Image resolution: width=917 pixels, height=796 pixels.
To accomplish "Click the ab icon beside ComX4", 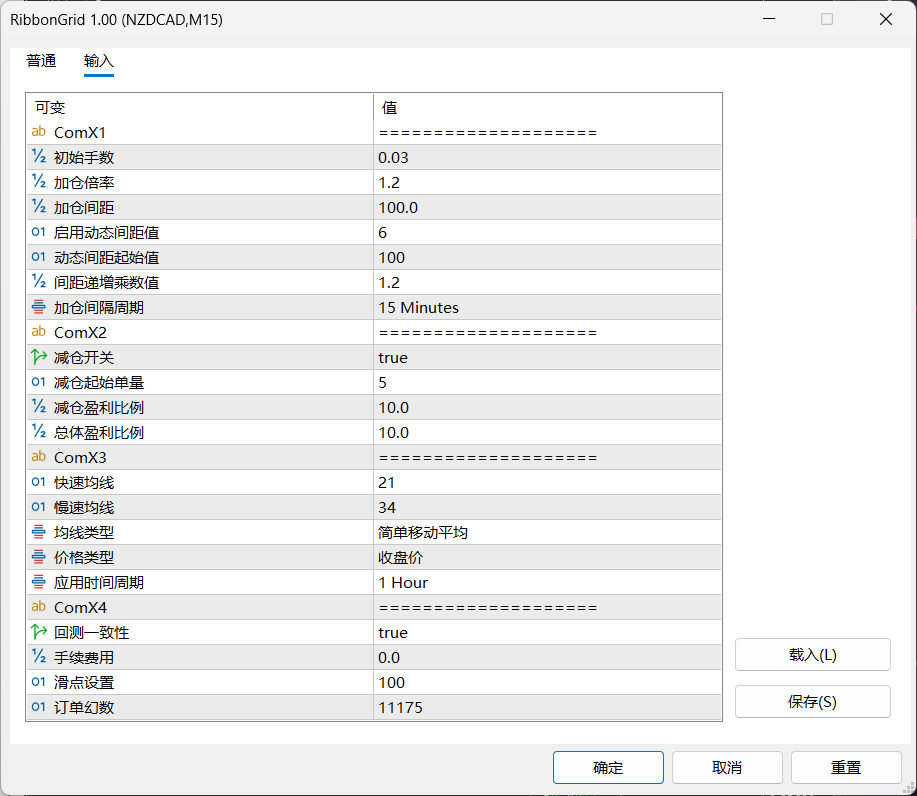I will pyautogui.click(x=39, y=607).
